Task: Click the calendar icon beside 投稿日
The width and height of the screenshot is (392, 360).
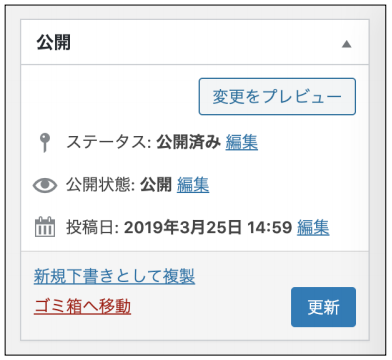Action: point(45,227)
